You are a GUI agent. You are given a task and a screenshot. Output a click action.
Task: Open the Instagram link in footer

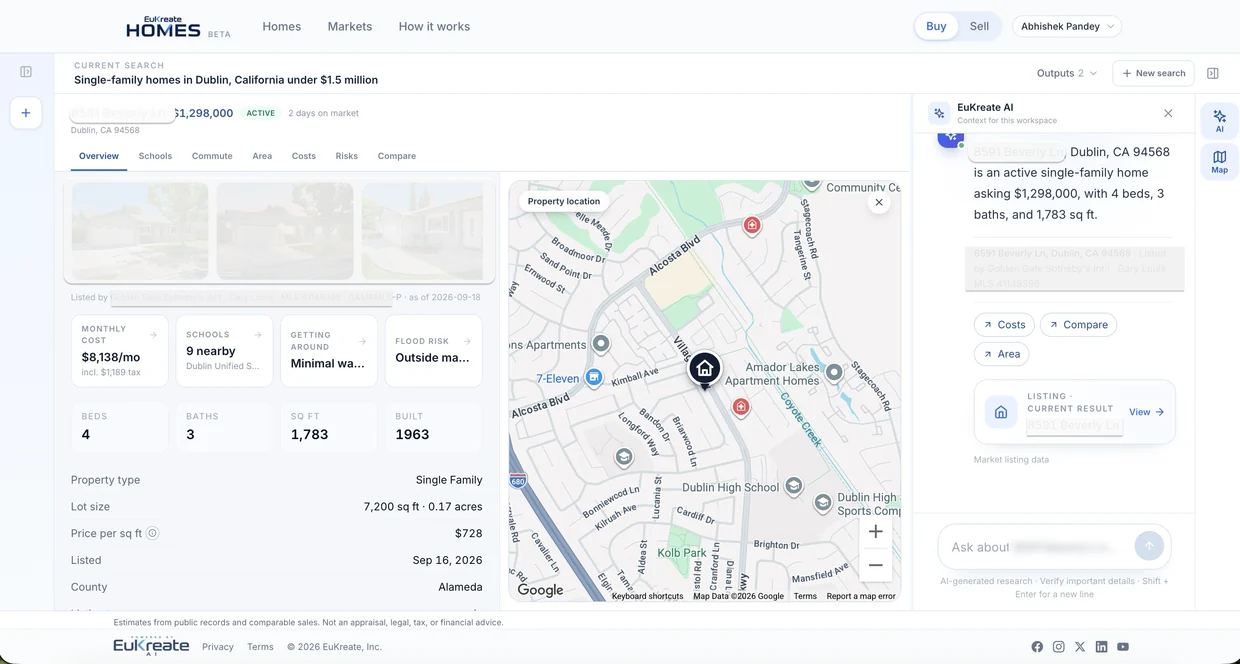1059,647
